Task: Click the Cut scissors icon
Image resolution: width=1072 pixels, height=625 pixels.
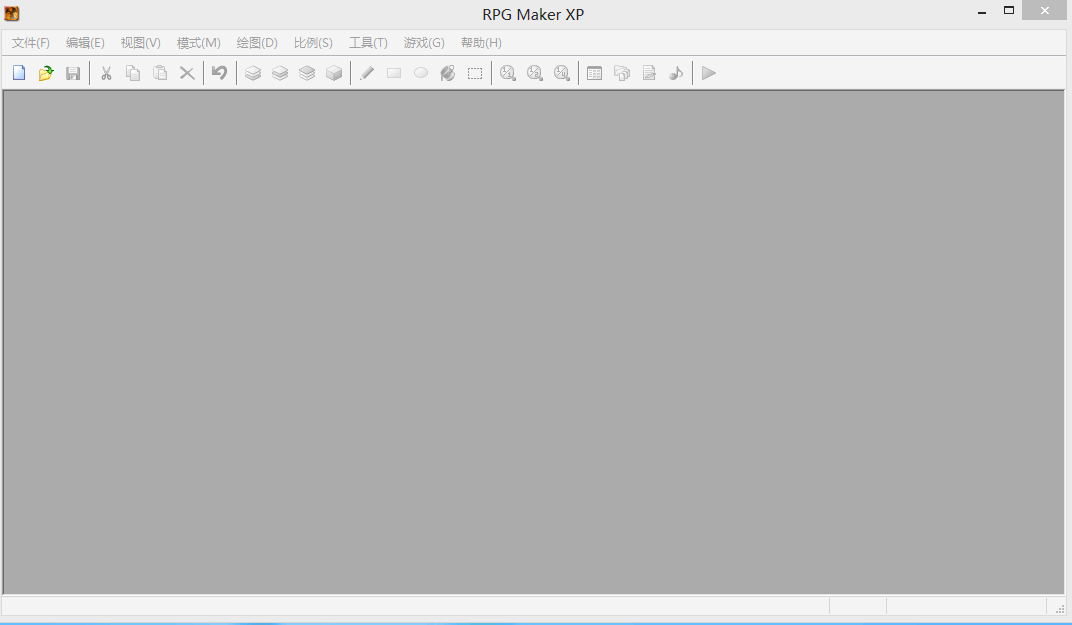Action: click(x=106, y=73)
